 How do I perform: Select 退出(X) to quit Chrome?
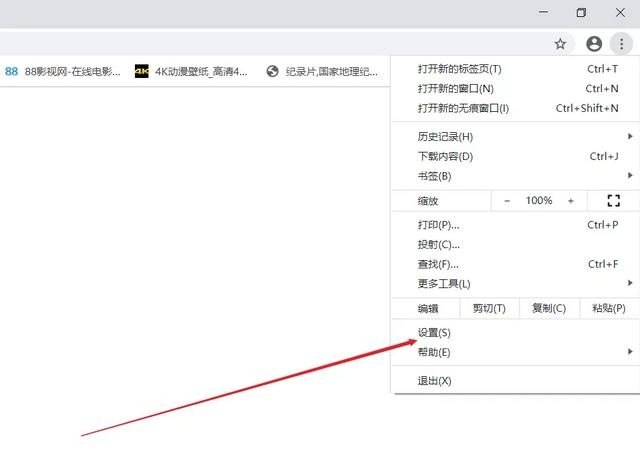[516, 381]
